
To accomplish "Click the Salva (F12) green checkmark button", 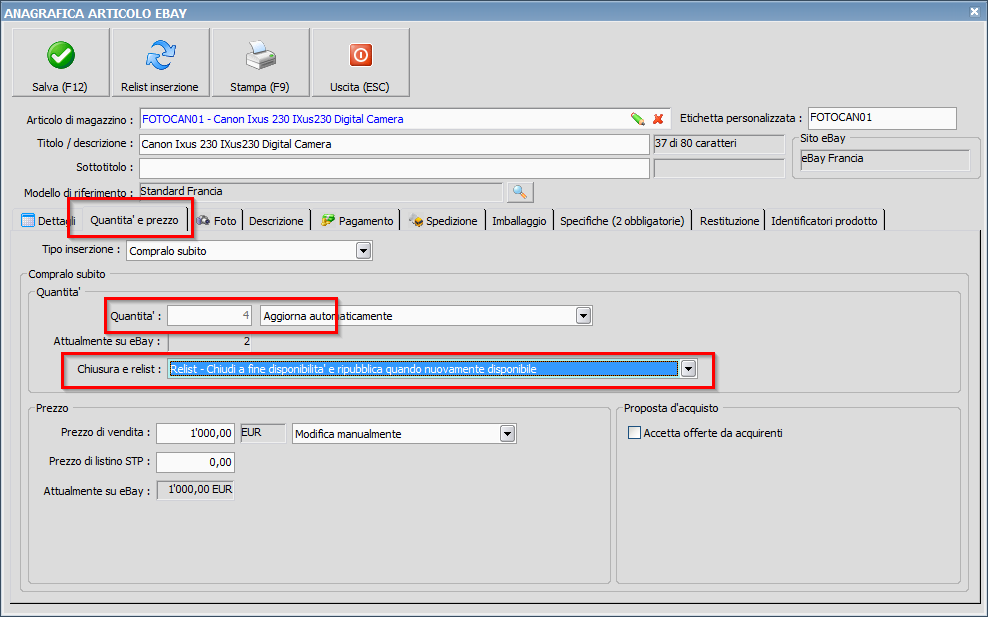I will click(60, 62).
